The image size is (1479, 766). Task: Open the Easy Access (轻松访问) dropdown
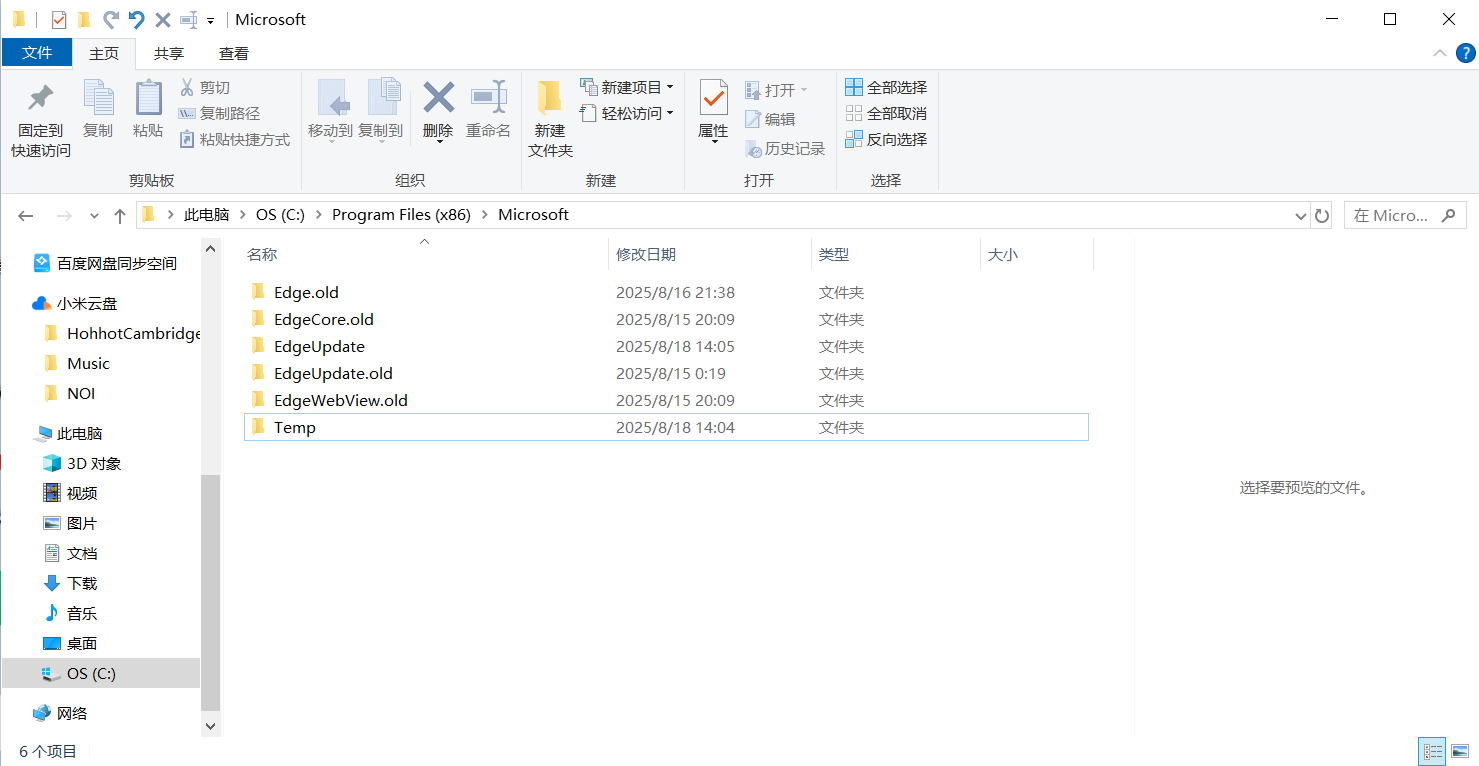click(626, 113)
